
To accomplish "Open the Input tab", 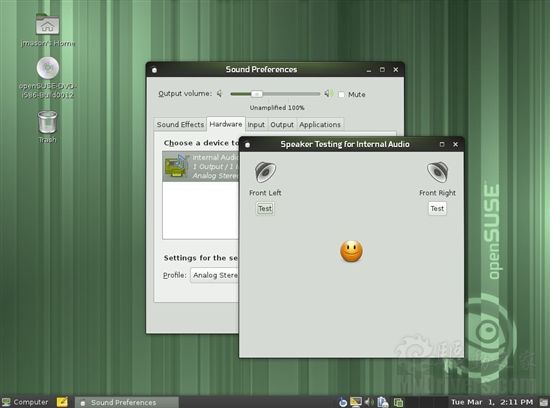I will [x=256, y=125].
